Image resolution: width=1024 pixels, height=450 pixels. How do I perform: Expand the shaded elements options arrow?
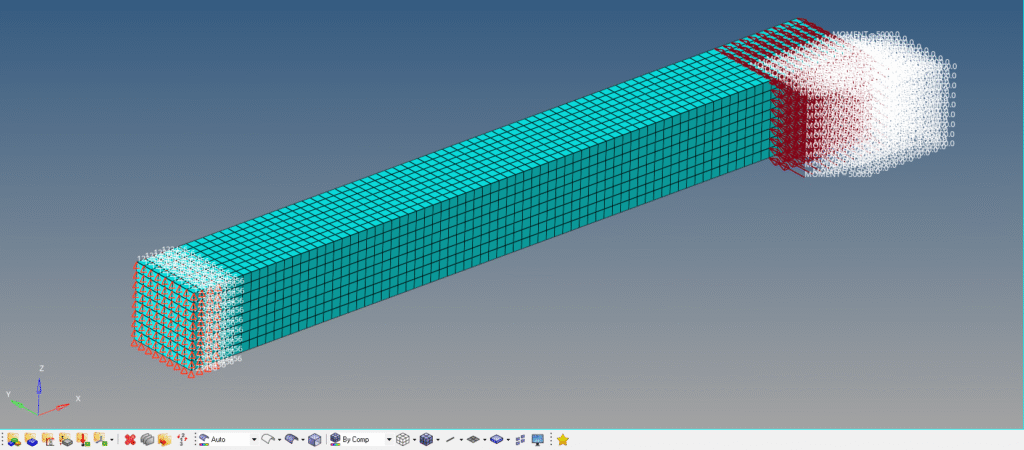tap(438, 440)
